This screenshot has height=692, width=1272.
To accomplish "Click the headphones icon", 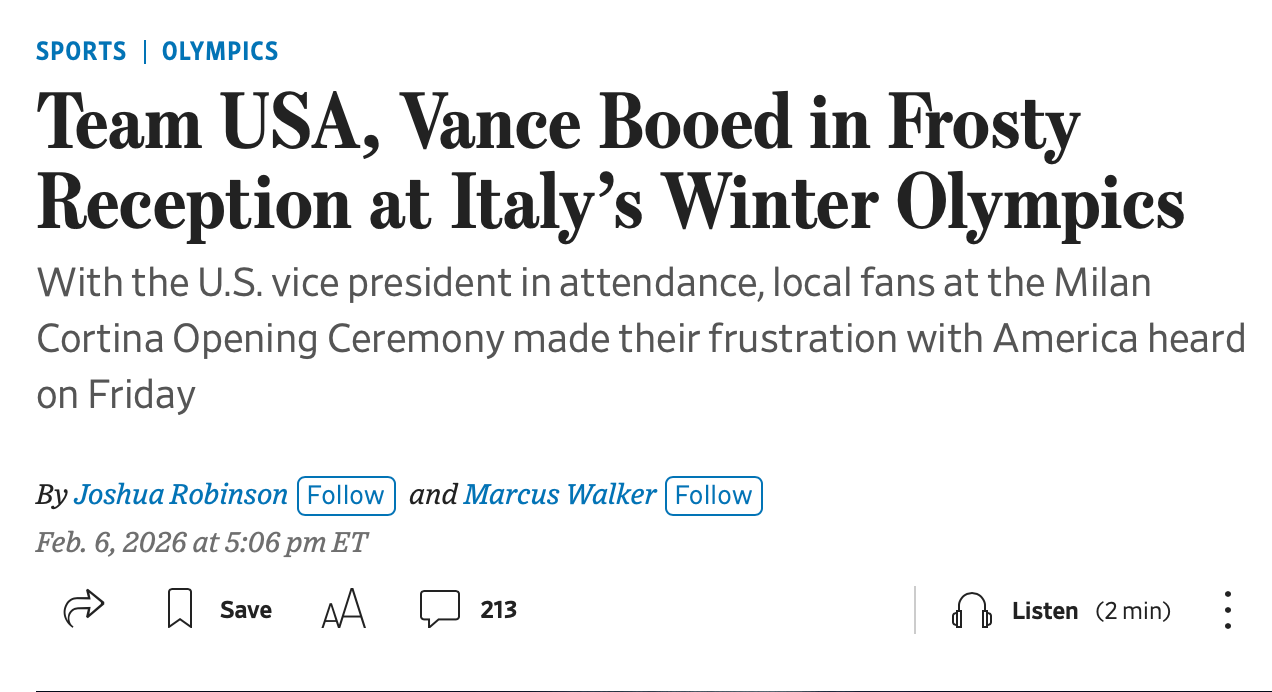I will pos(971,610).
